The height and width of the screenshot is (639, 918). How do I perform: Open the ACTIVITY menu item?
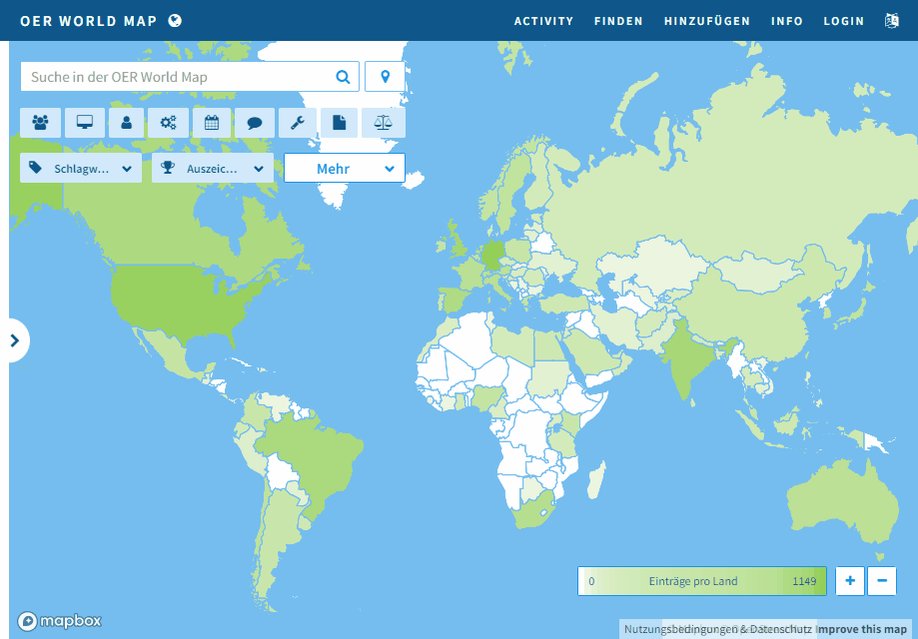543,21
